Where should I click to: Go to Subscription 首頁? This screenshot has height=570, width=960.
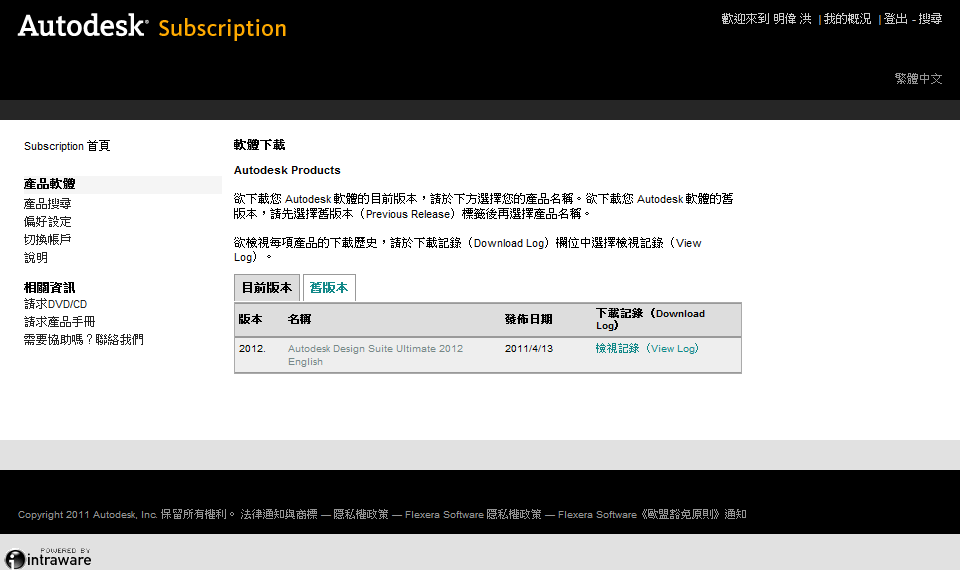67,146
